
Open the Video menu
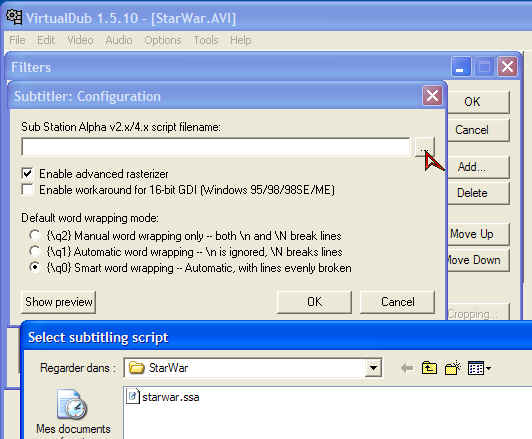[x=80, y=40]
